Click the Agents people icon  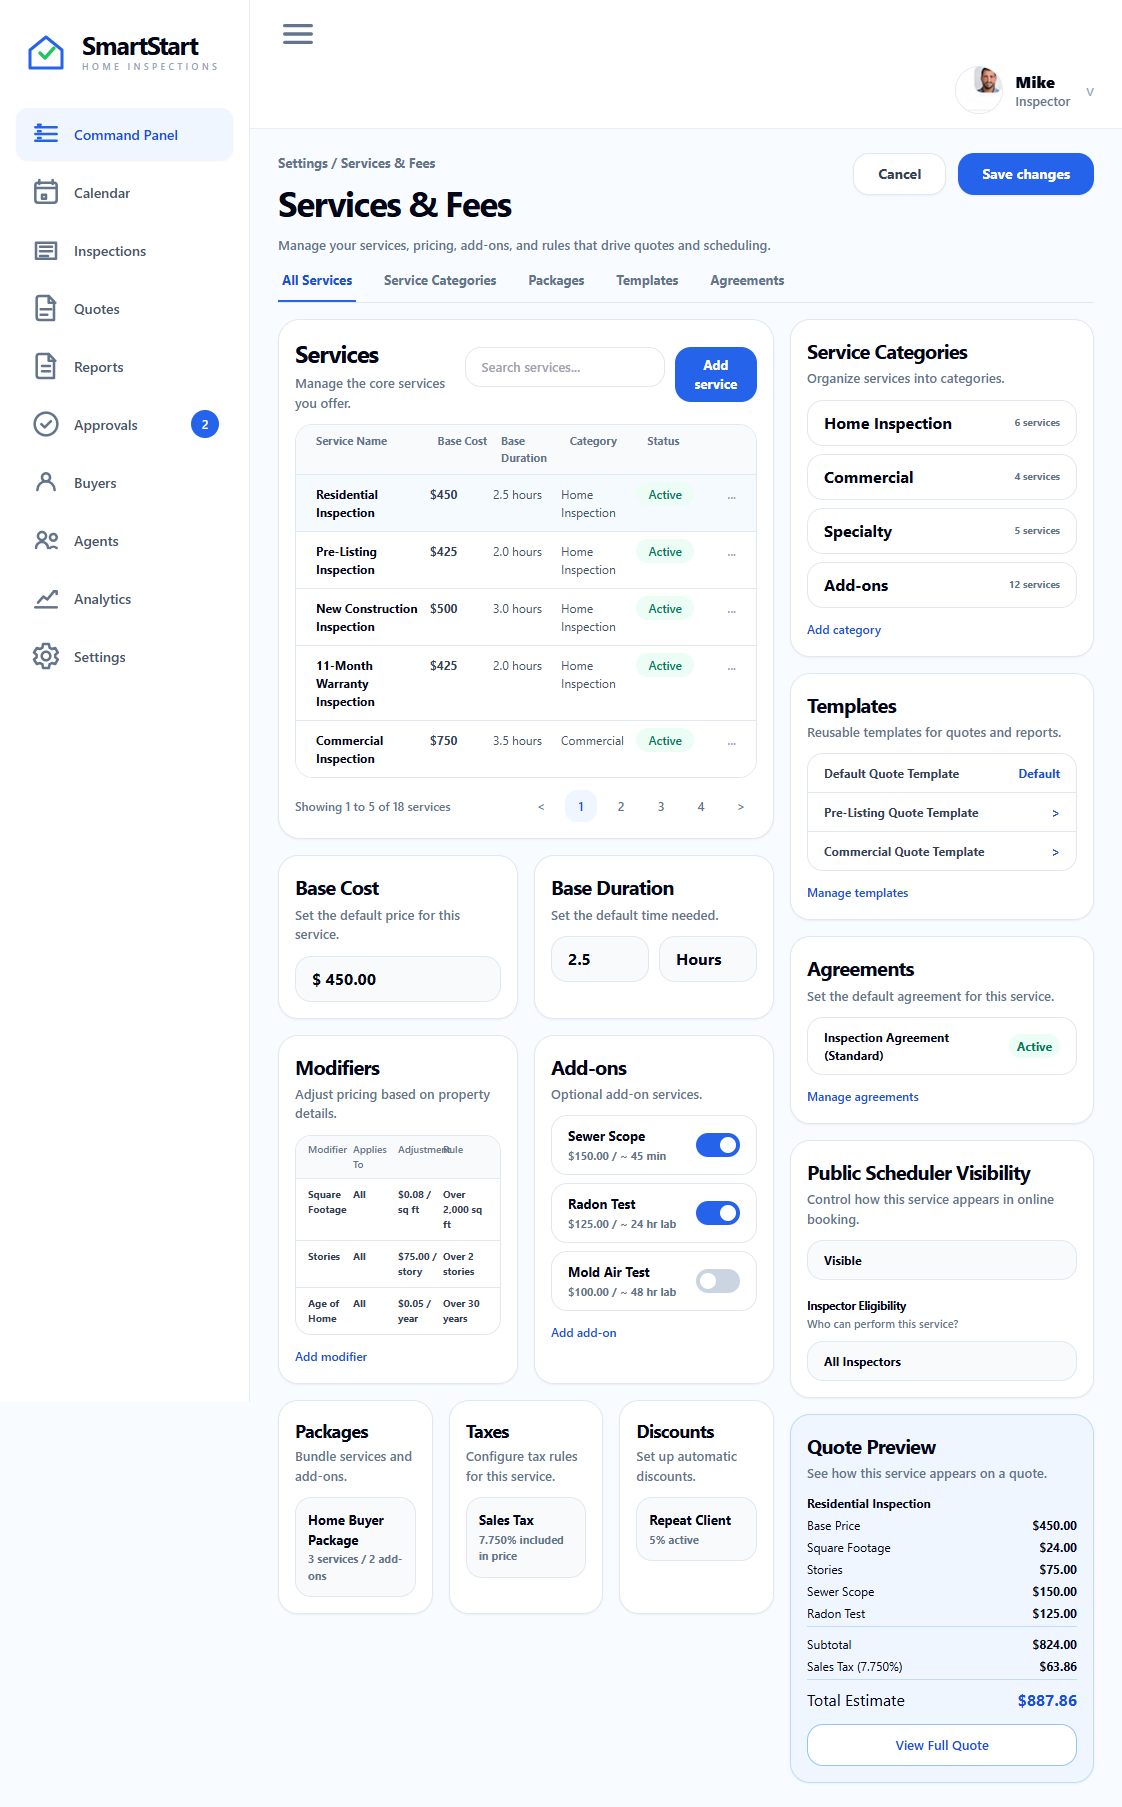pos(46,540)
